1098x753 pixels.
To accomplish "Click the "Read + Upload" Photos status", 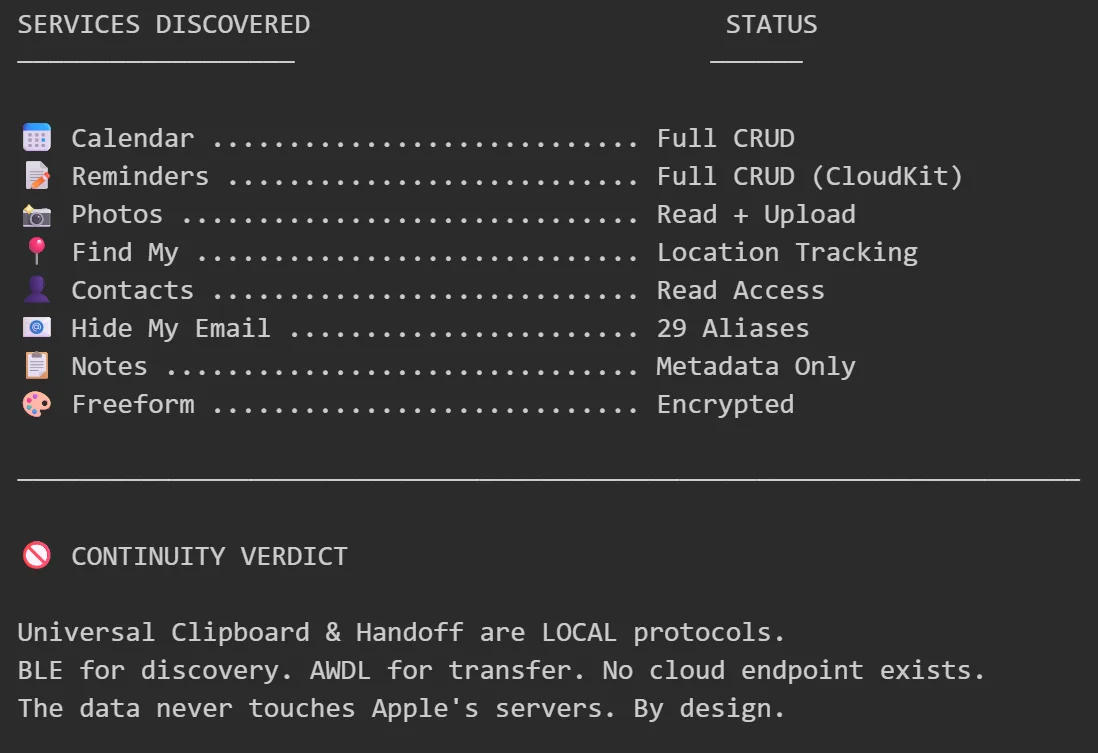I will [756, 215].
